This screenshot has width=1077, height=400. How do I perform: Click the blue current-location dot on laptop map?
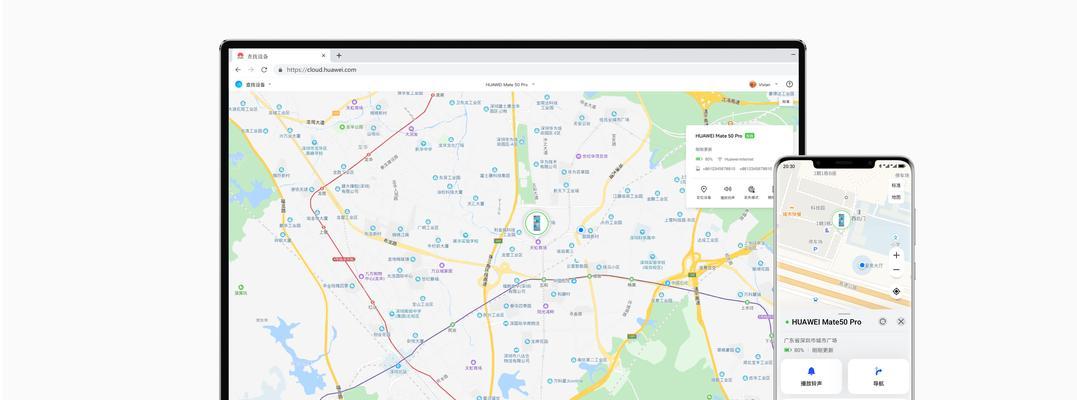point(581,230)
